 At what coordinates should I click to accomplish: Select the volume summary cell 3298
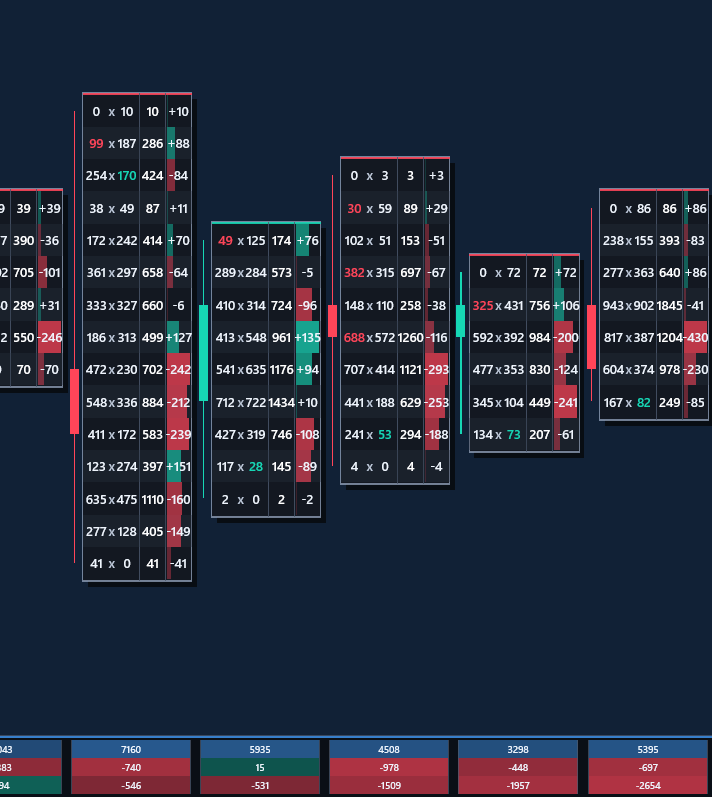(518, 749)
